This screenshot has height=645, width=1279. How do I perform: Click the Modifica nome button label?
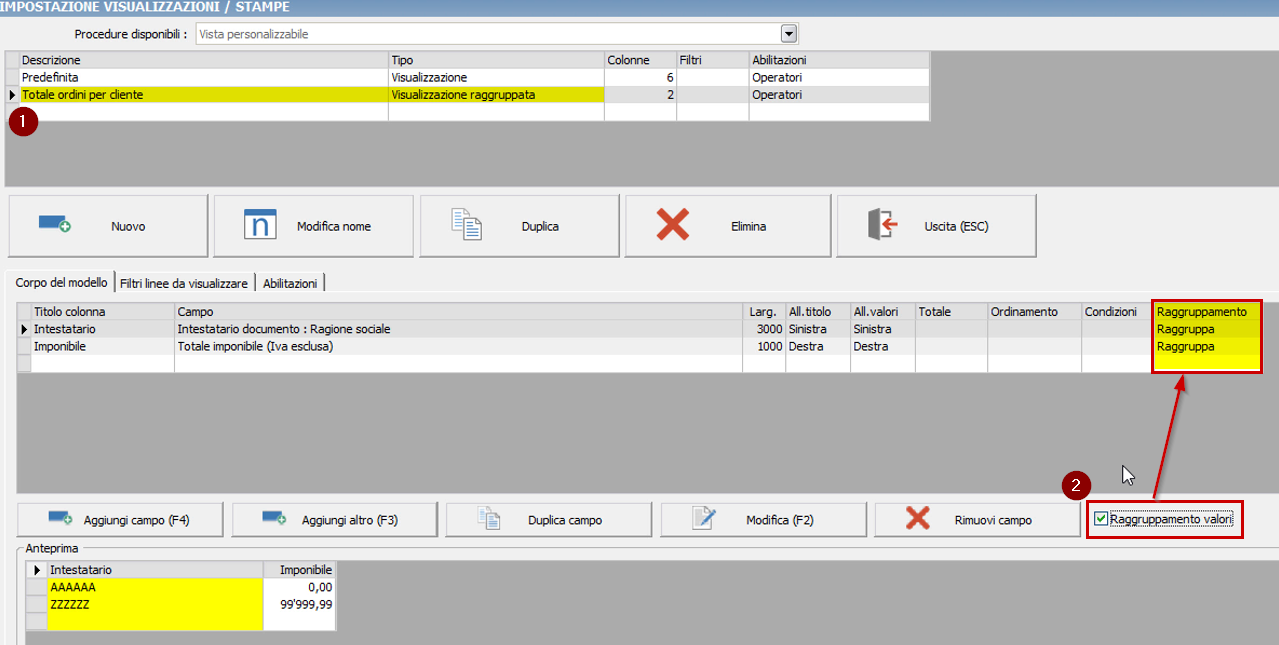pos(334,227)
